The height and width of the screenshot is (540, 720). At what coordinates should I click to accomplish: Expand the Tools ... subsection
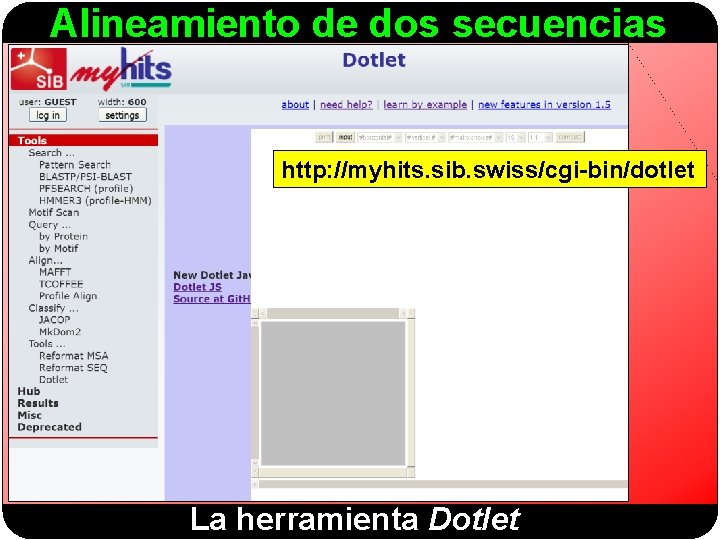[x=47, y=343]
